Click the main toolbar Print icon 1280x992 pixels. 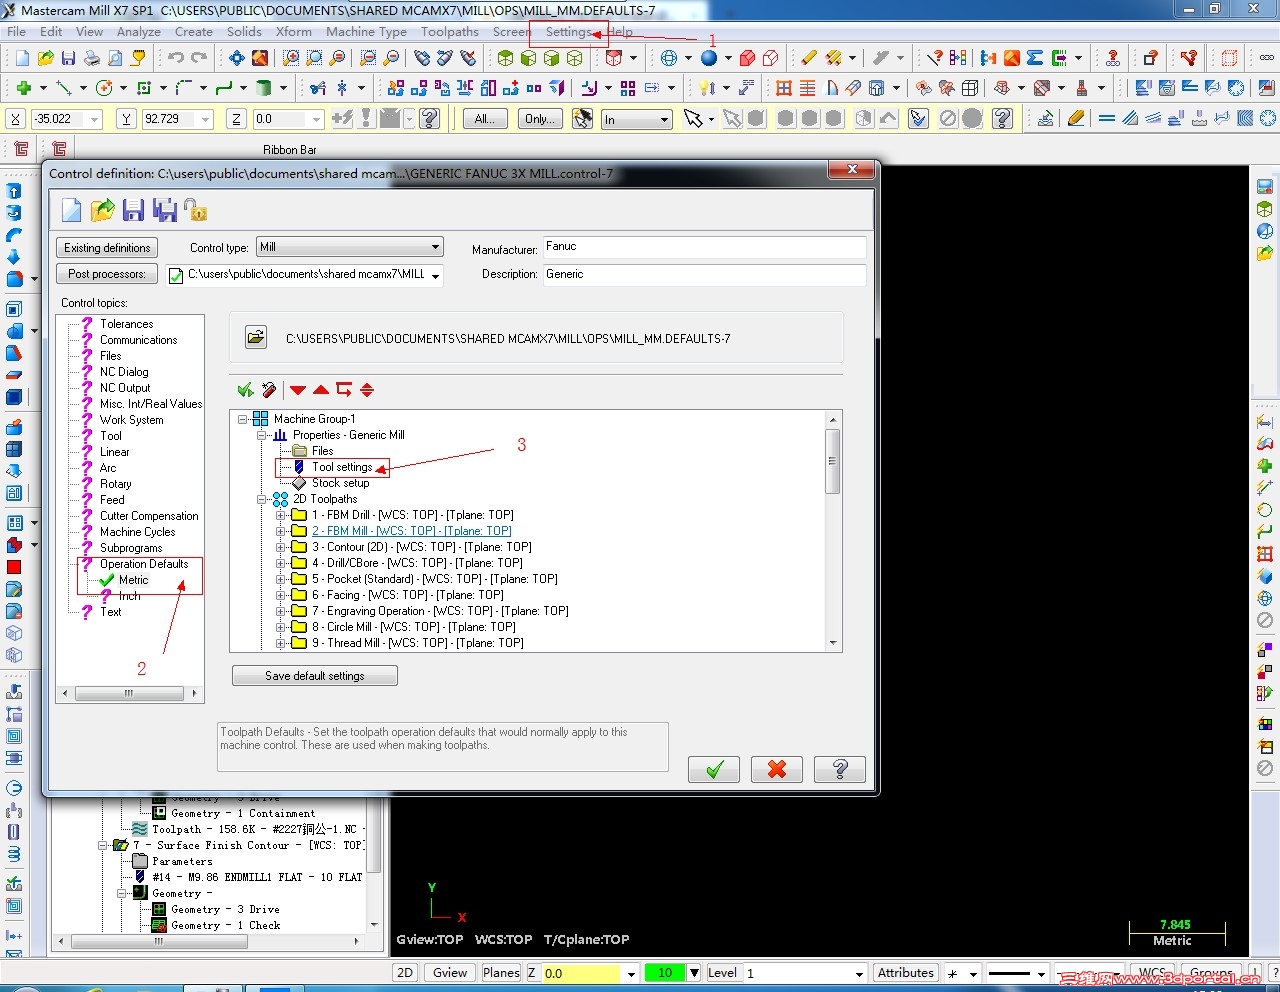[92, 58]
